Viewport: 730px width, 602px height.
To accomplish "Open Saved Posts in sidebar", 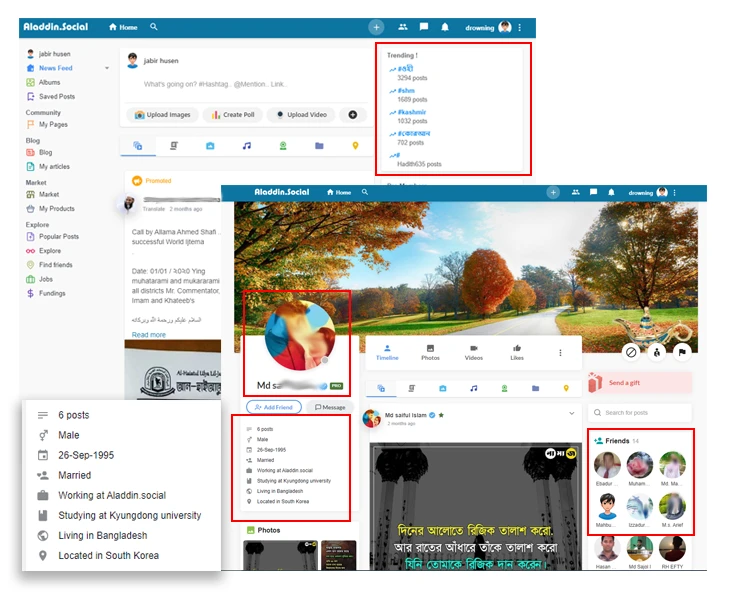I will click(51, 96).
